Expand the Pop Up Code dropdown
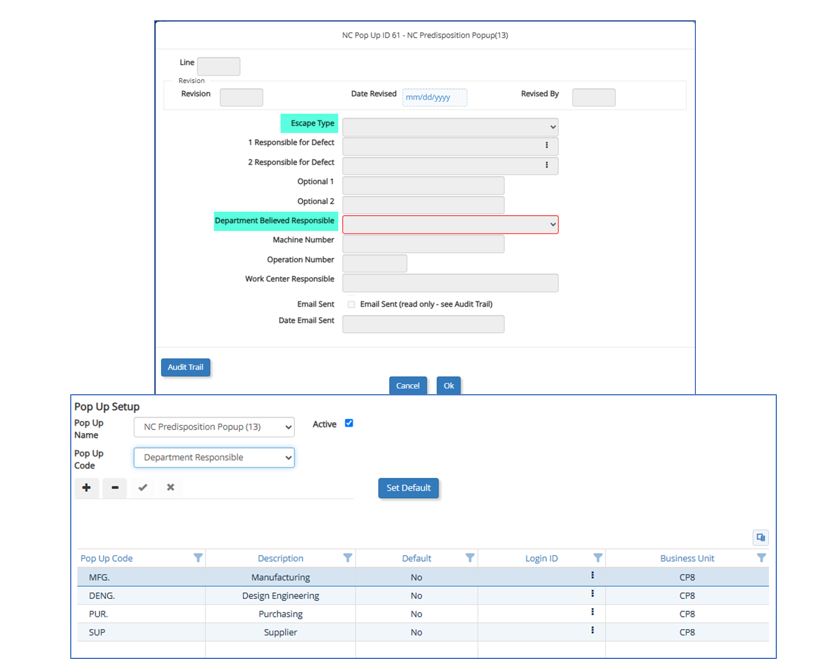This screenshot has height=672, width=834. pyautogui.click(x=214, y=457)
